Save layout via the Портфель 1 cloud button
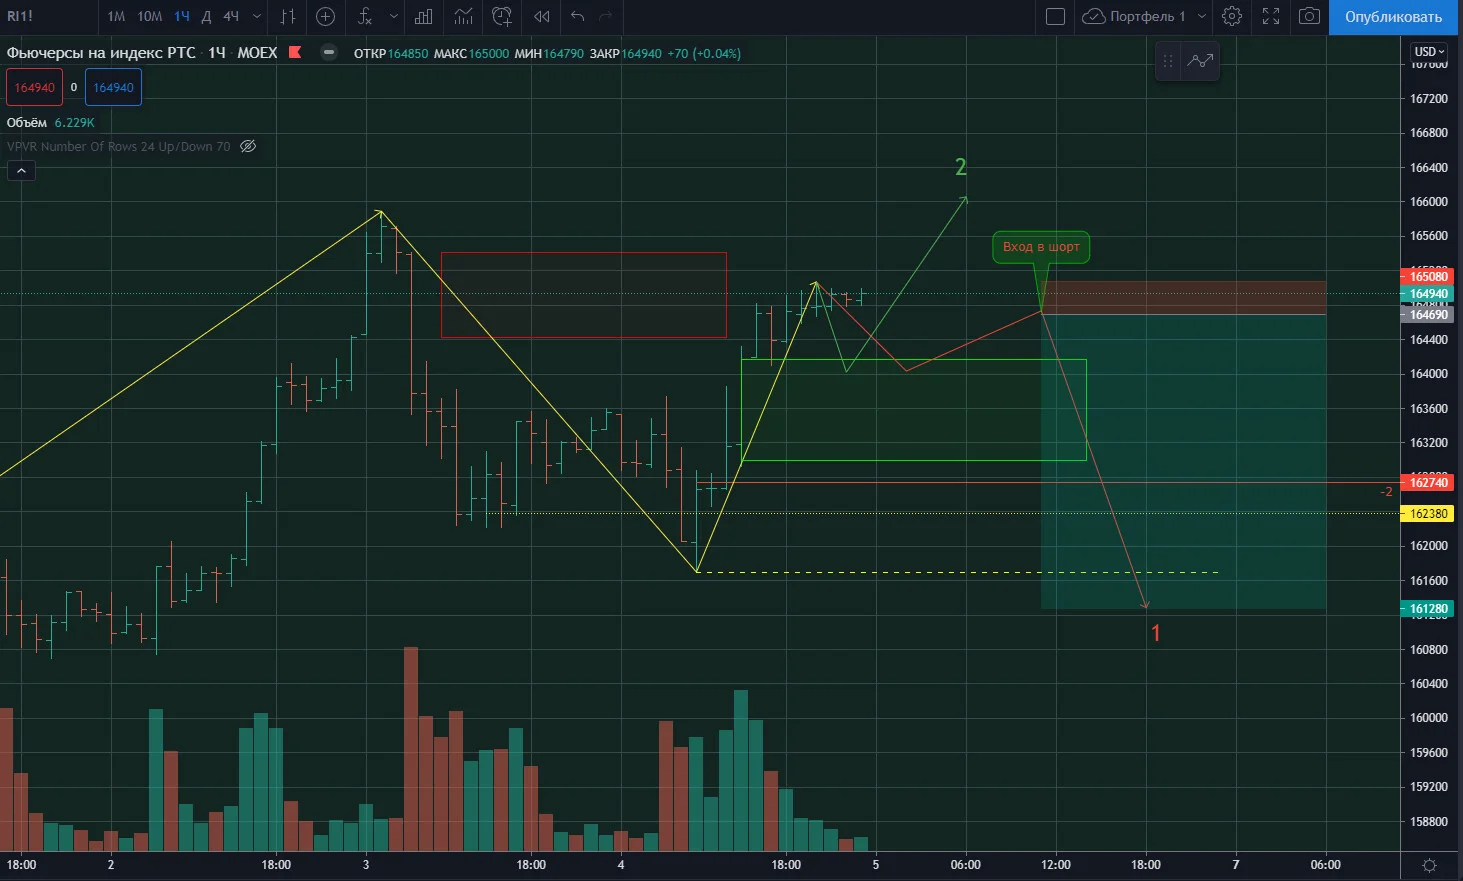 click(1136, 16)
